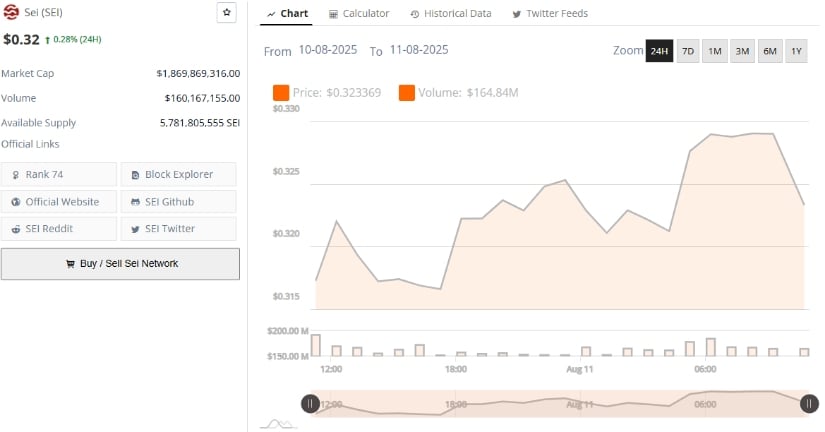Open the SEI Reddit link

(58, 228)
